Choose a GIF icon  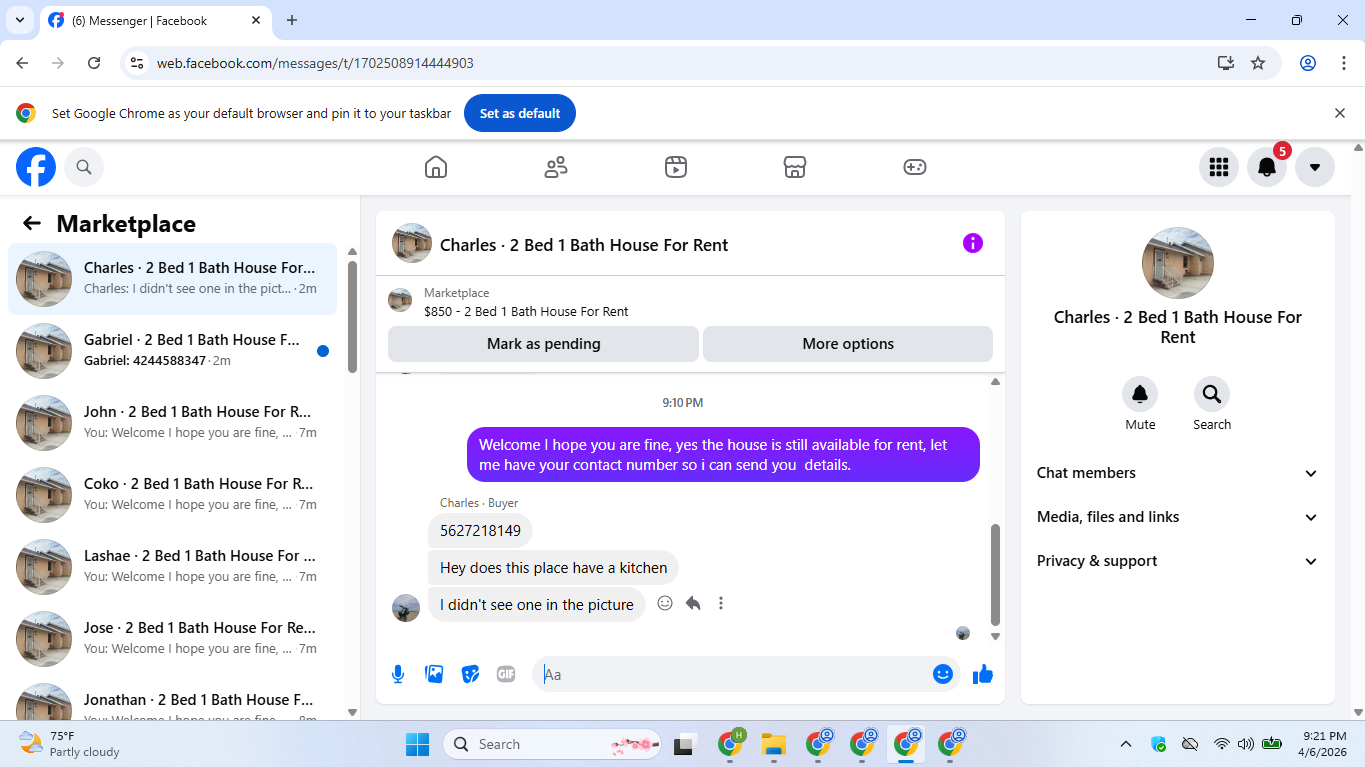[x=506, y=674]
